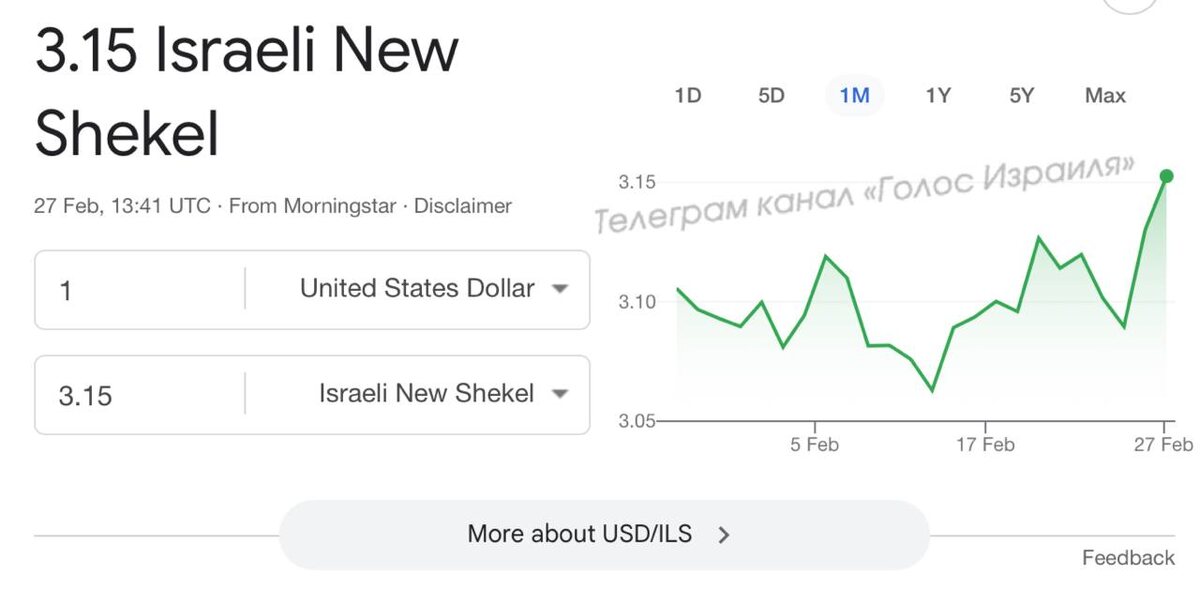The image size is (1200, 605).
Task: Open Israeli New Shekel currency dropdown
Action: click(427, 394)
